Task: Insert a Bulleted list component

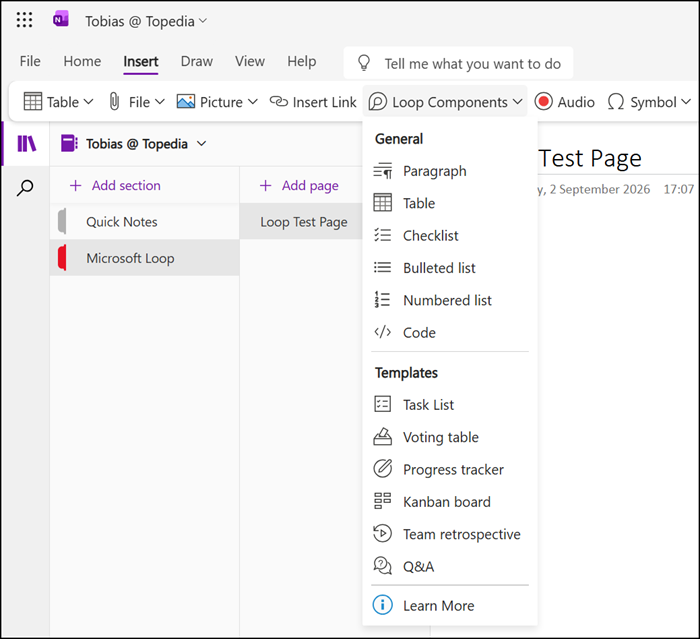Action: coord(450,268)
